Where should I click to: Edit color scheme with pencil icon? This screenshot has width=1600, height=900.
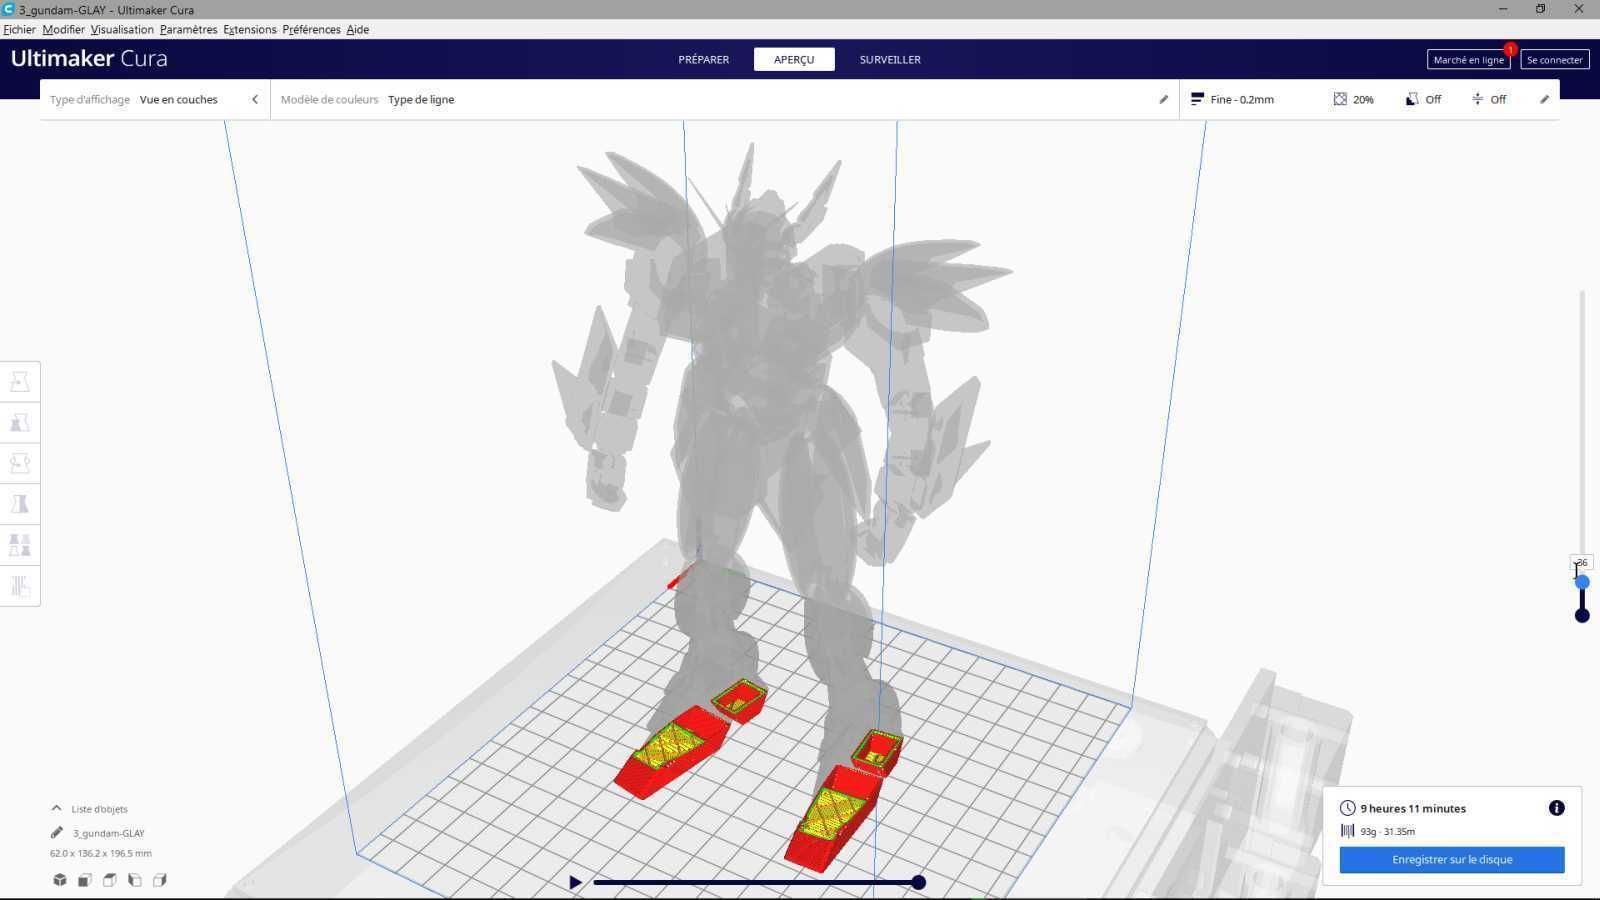(x=1163, y=99)
